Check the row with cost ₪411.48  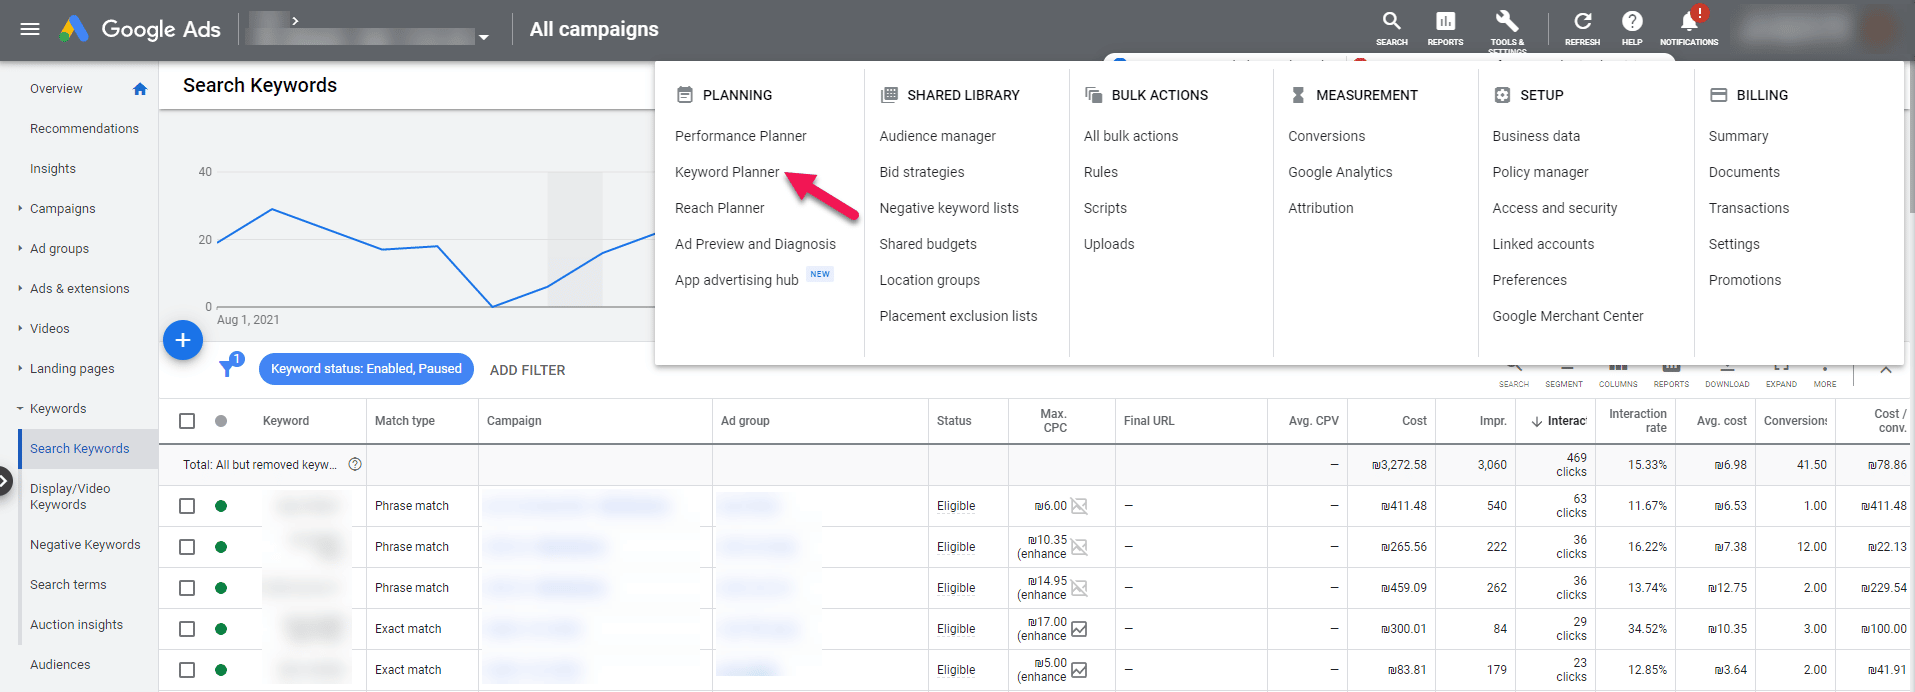tap(187, 506)
